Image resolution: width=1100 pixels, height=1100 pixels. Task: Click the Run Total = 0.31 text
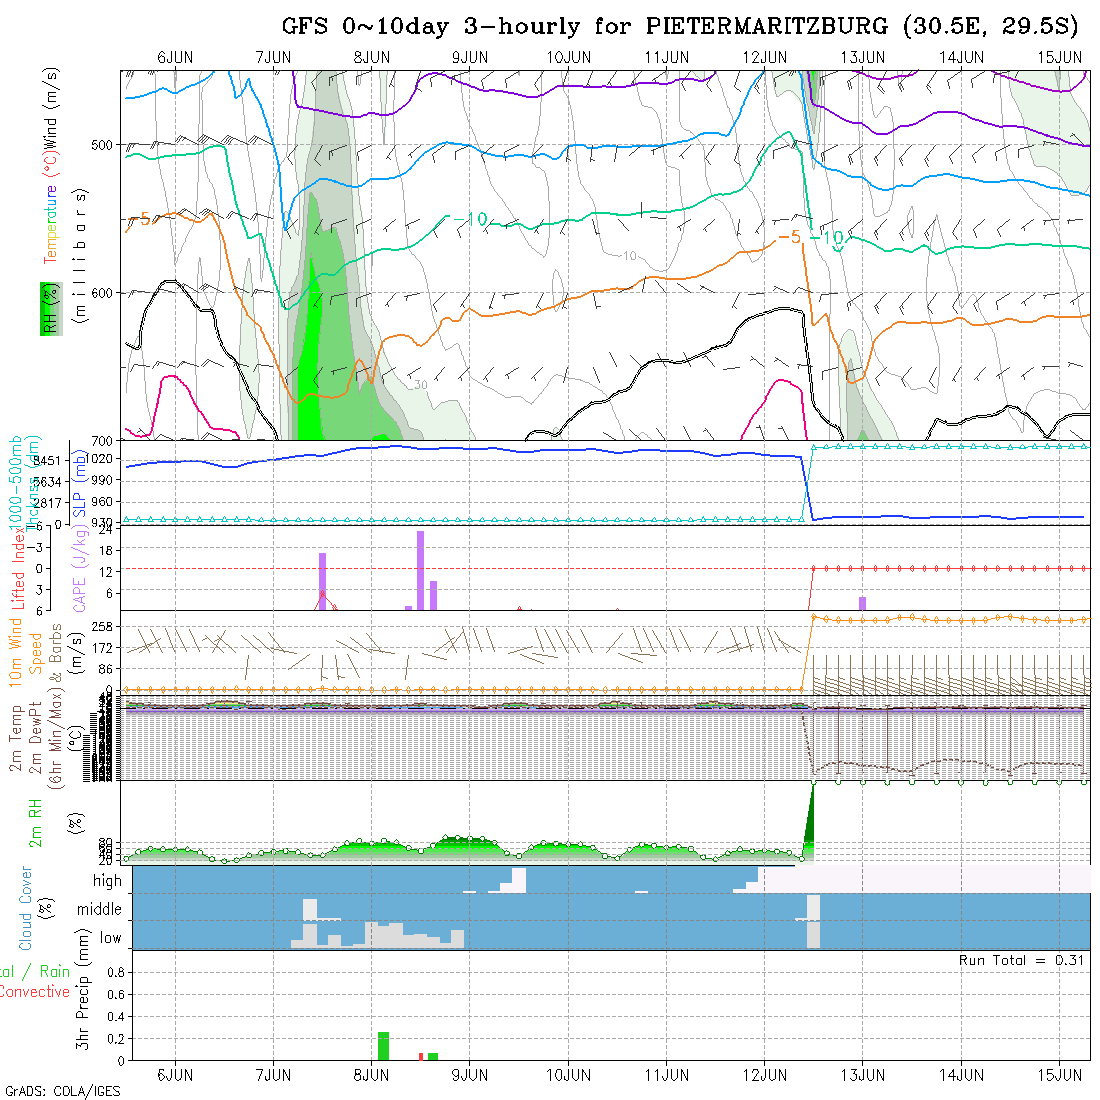coord(1022,960)
